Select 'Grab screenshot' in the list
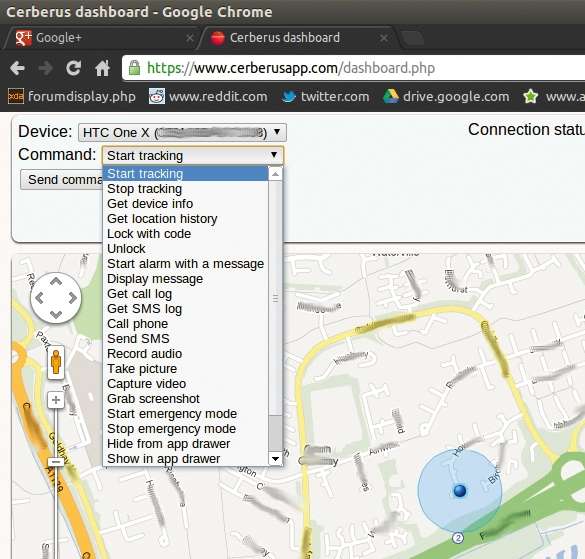Viewport: 585px width, 559px height. (x=153, y=399)
